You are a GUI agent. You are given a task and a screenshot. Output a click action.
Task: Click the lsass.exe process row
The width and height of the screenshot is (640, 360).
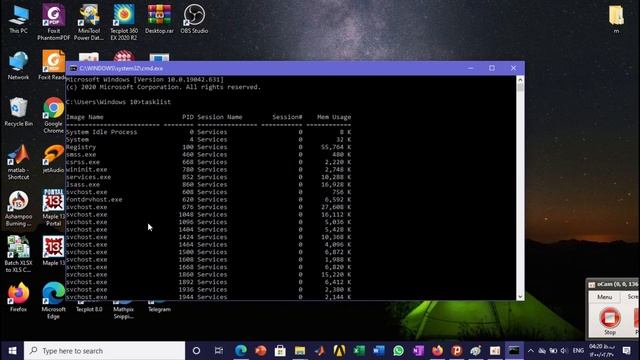(x=208, y=184)
